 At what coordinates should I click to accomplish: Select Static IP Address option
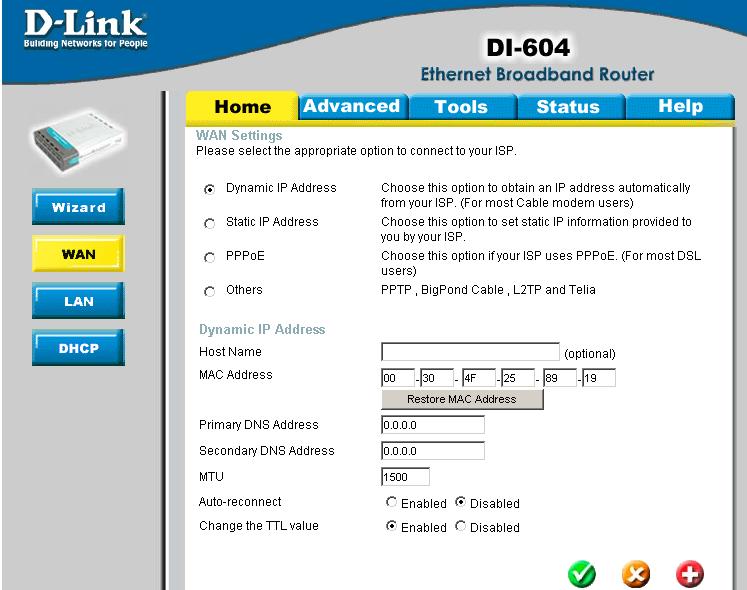pos(209,223)
